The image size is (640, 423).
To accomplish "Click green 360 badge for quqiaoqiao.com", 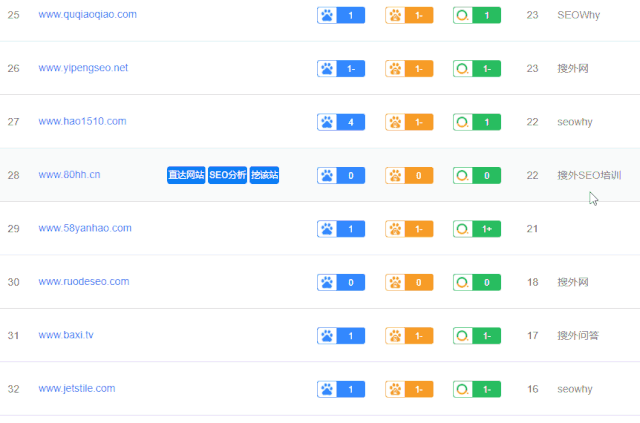I will tap(477, 16).
